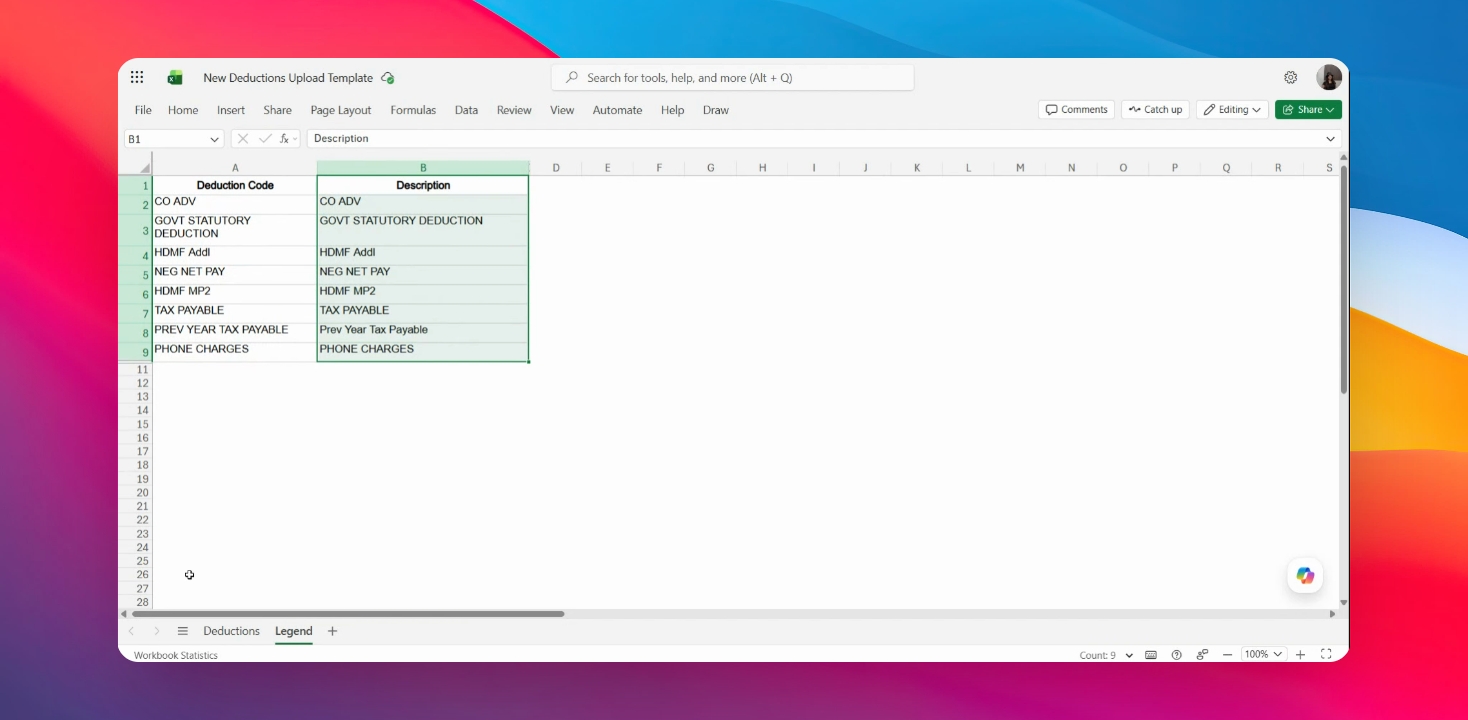Open the Editing mode dropdown
The height and width of the screenshot is (720, 1468).
1232,110
